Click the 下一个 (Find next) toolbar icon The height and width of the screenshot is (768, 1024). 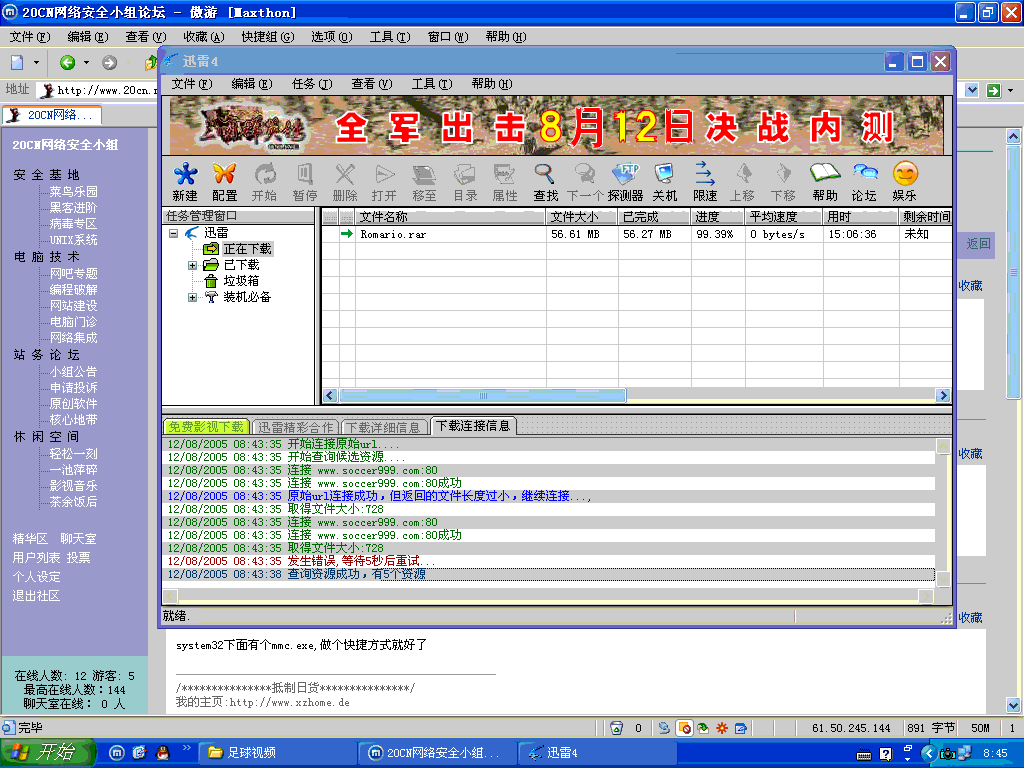point(585,182)
